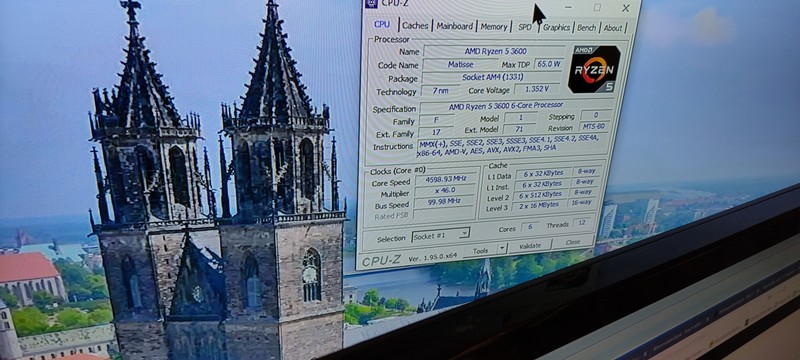The width and height of the screenshot is (800, 360).
Task: Click the AMD Ryzen 5 logo image
Action: [594, 69]
